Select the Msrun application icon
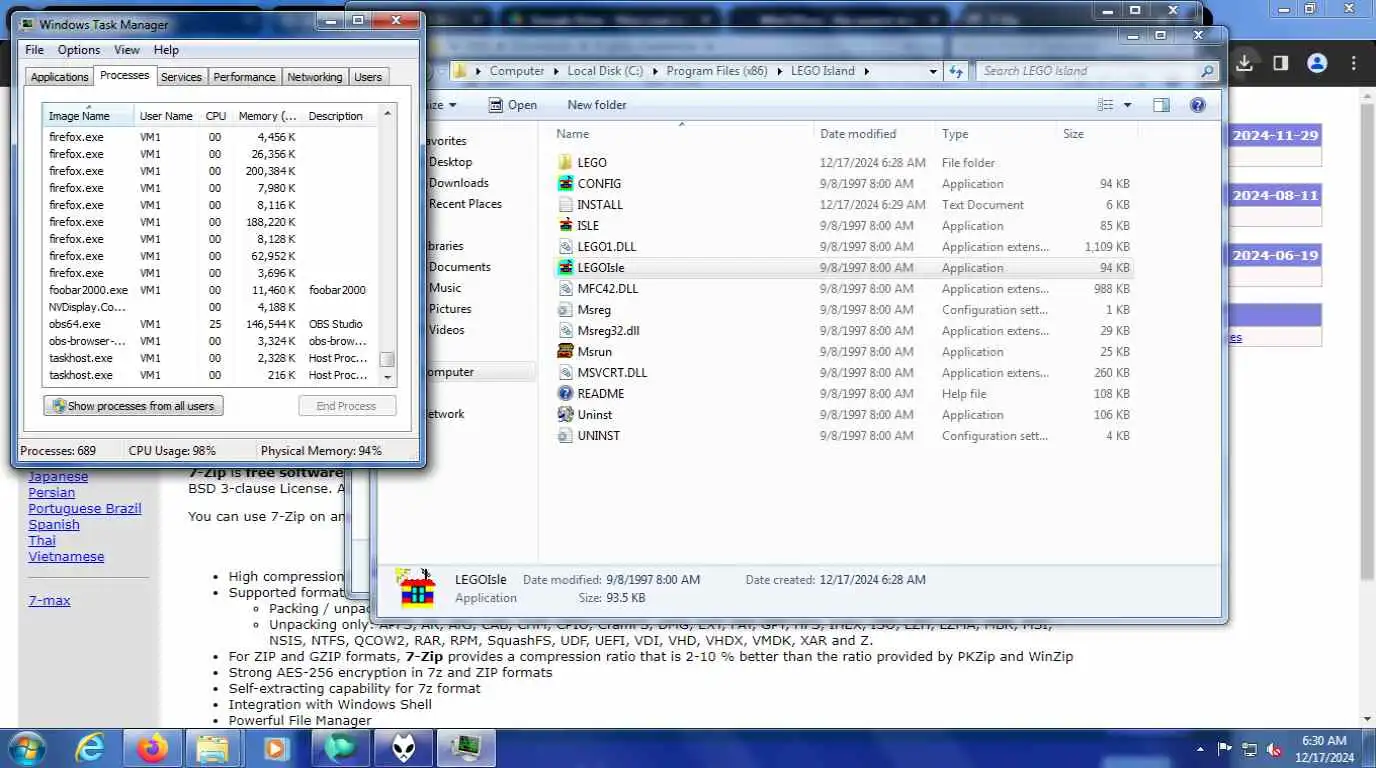This screenshot has height=768, width=1376. coord(565,351)
